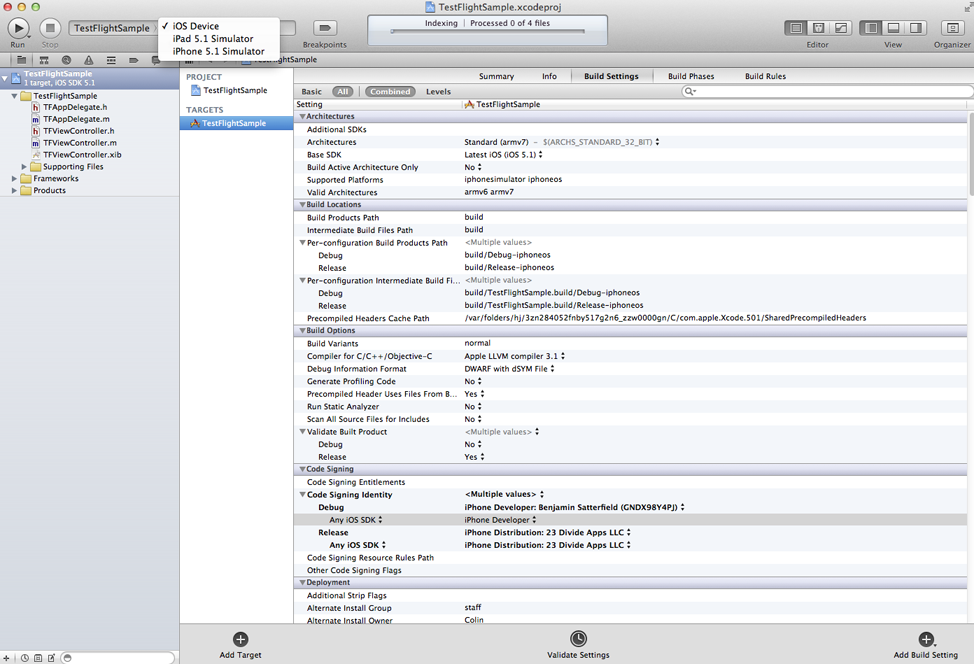Open the Symbol navigator icon
The height and width of the screenshot is (664, 974).
(43, 60)
